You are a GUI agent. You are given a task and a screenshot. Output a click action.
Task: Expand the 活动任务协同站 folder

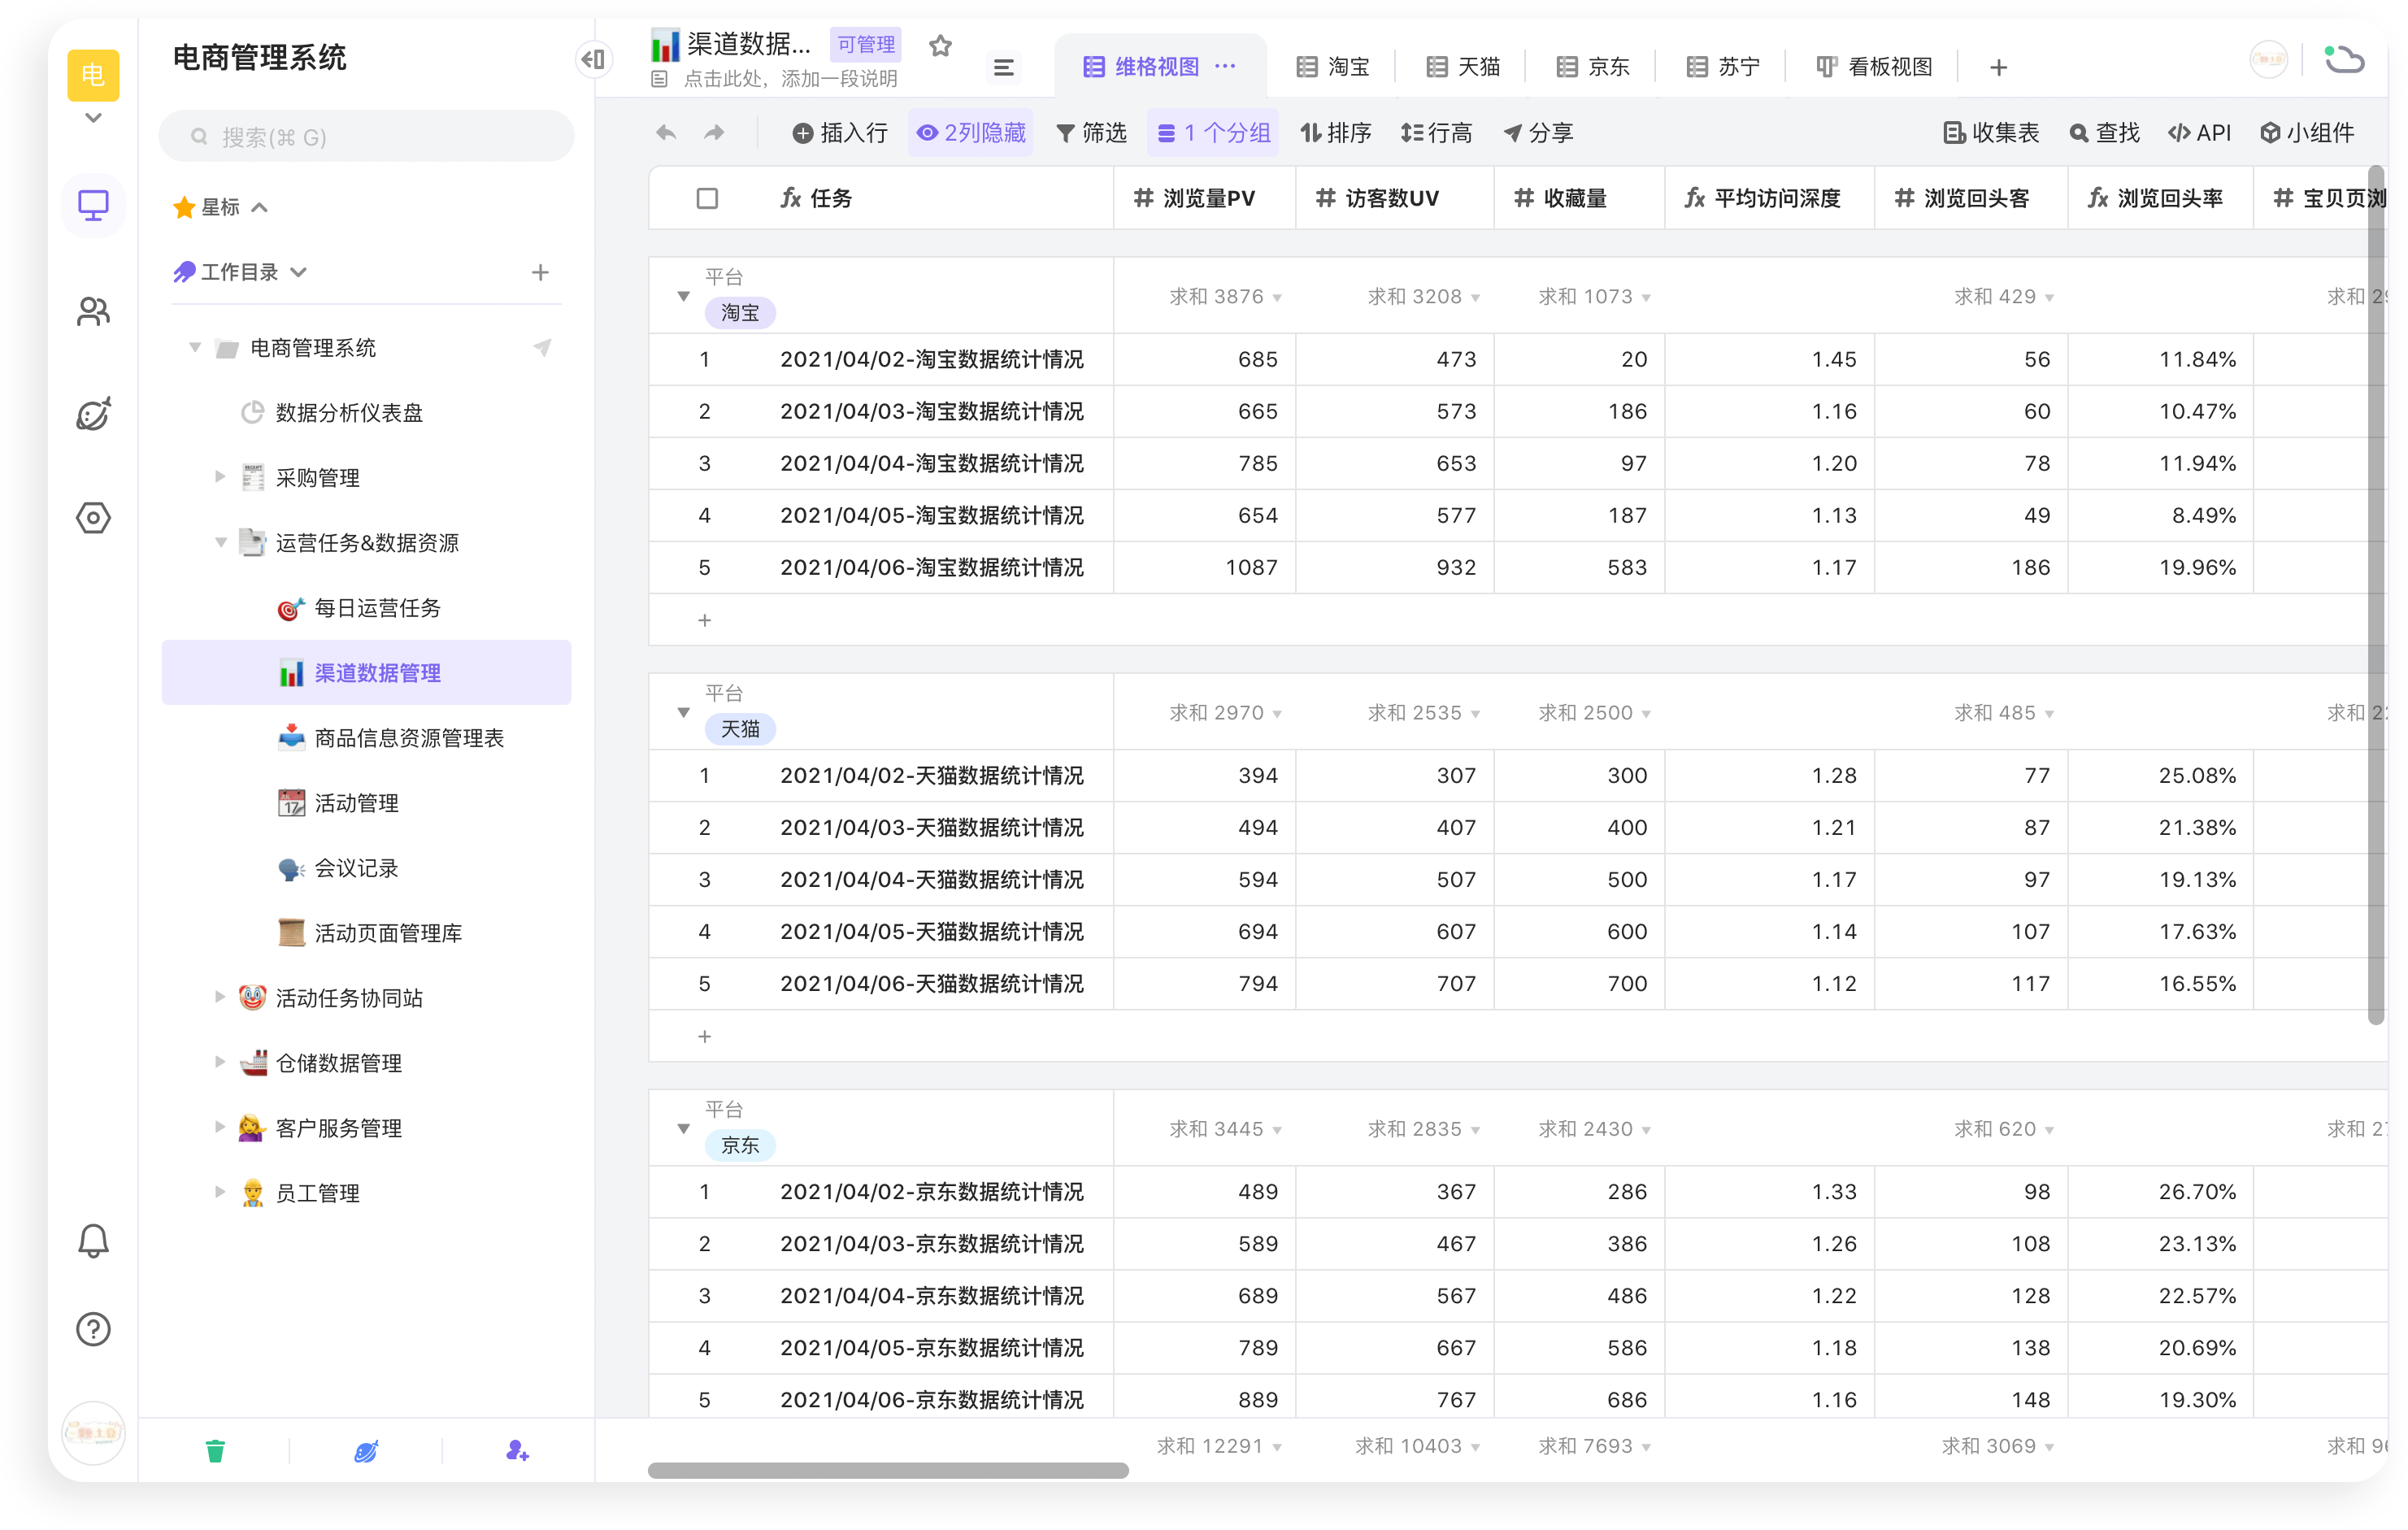point(220,996)
